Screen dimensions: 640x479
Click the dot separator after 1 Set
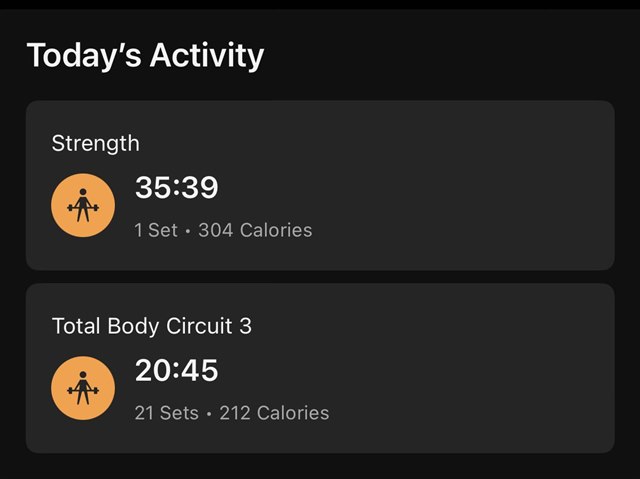pyautogui.click(x=188, y=231)
